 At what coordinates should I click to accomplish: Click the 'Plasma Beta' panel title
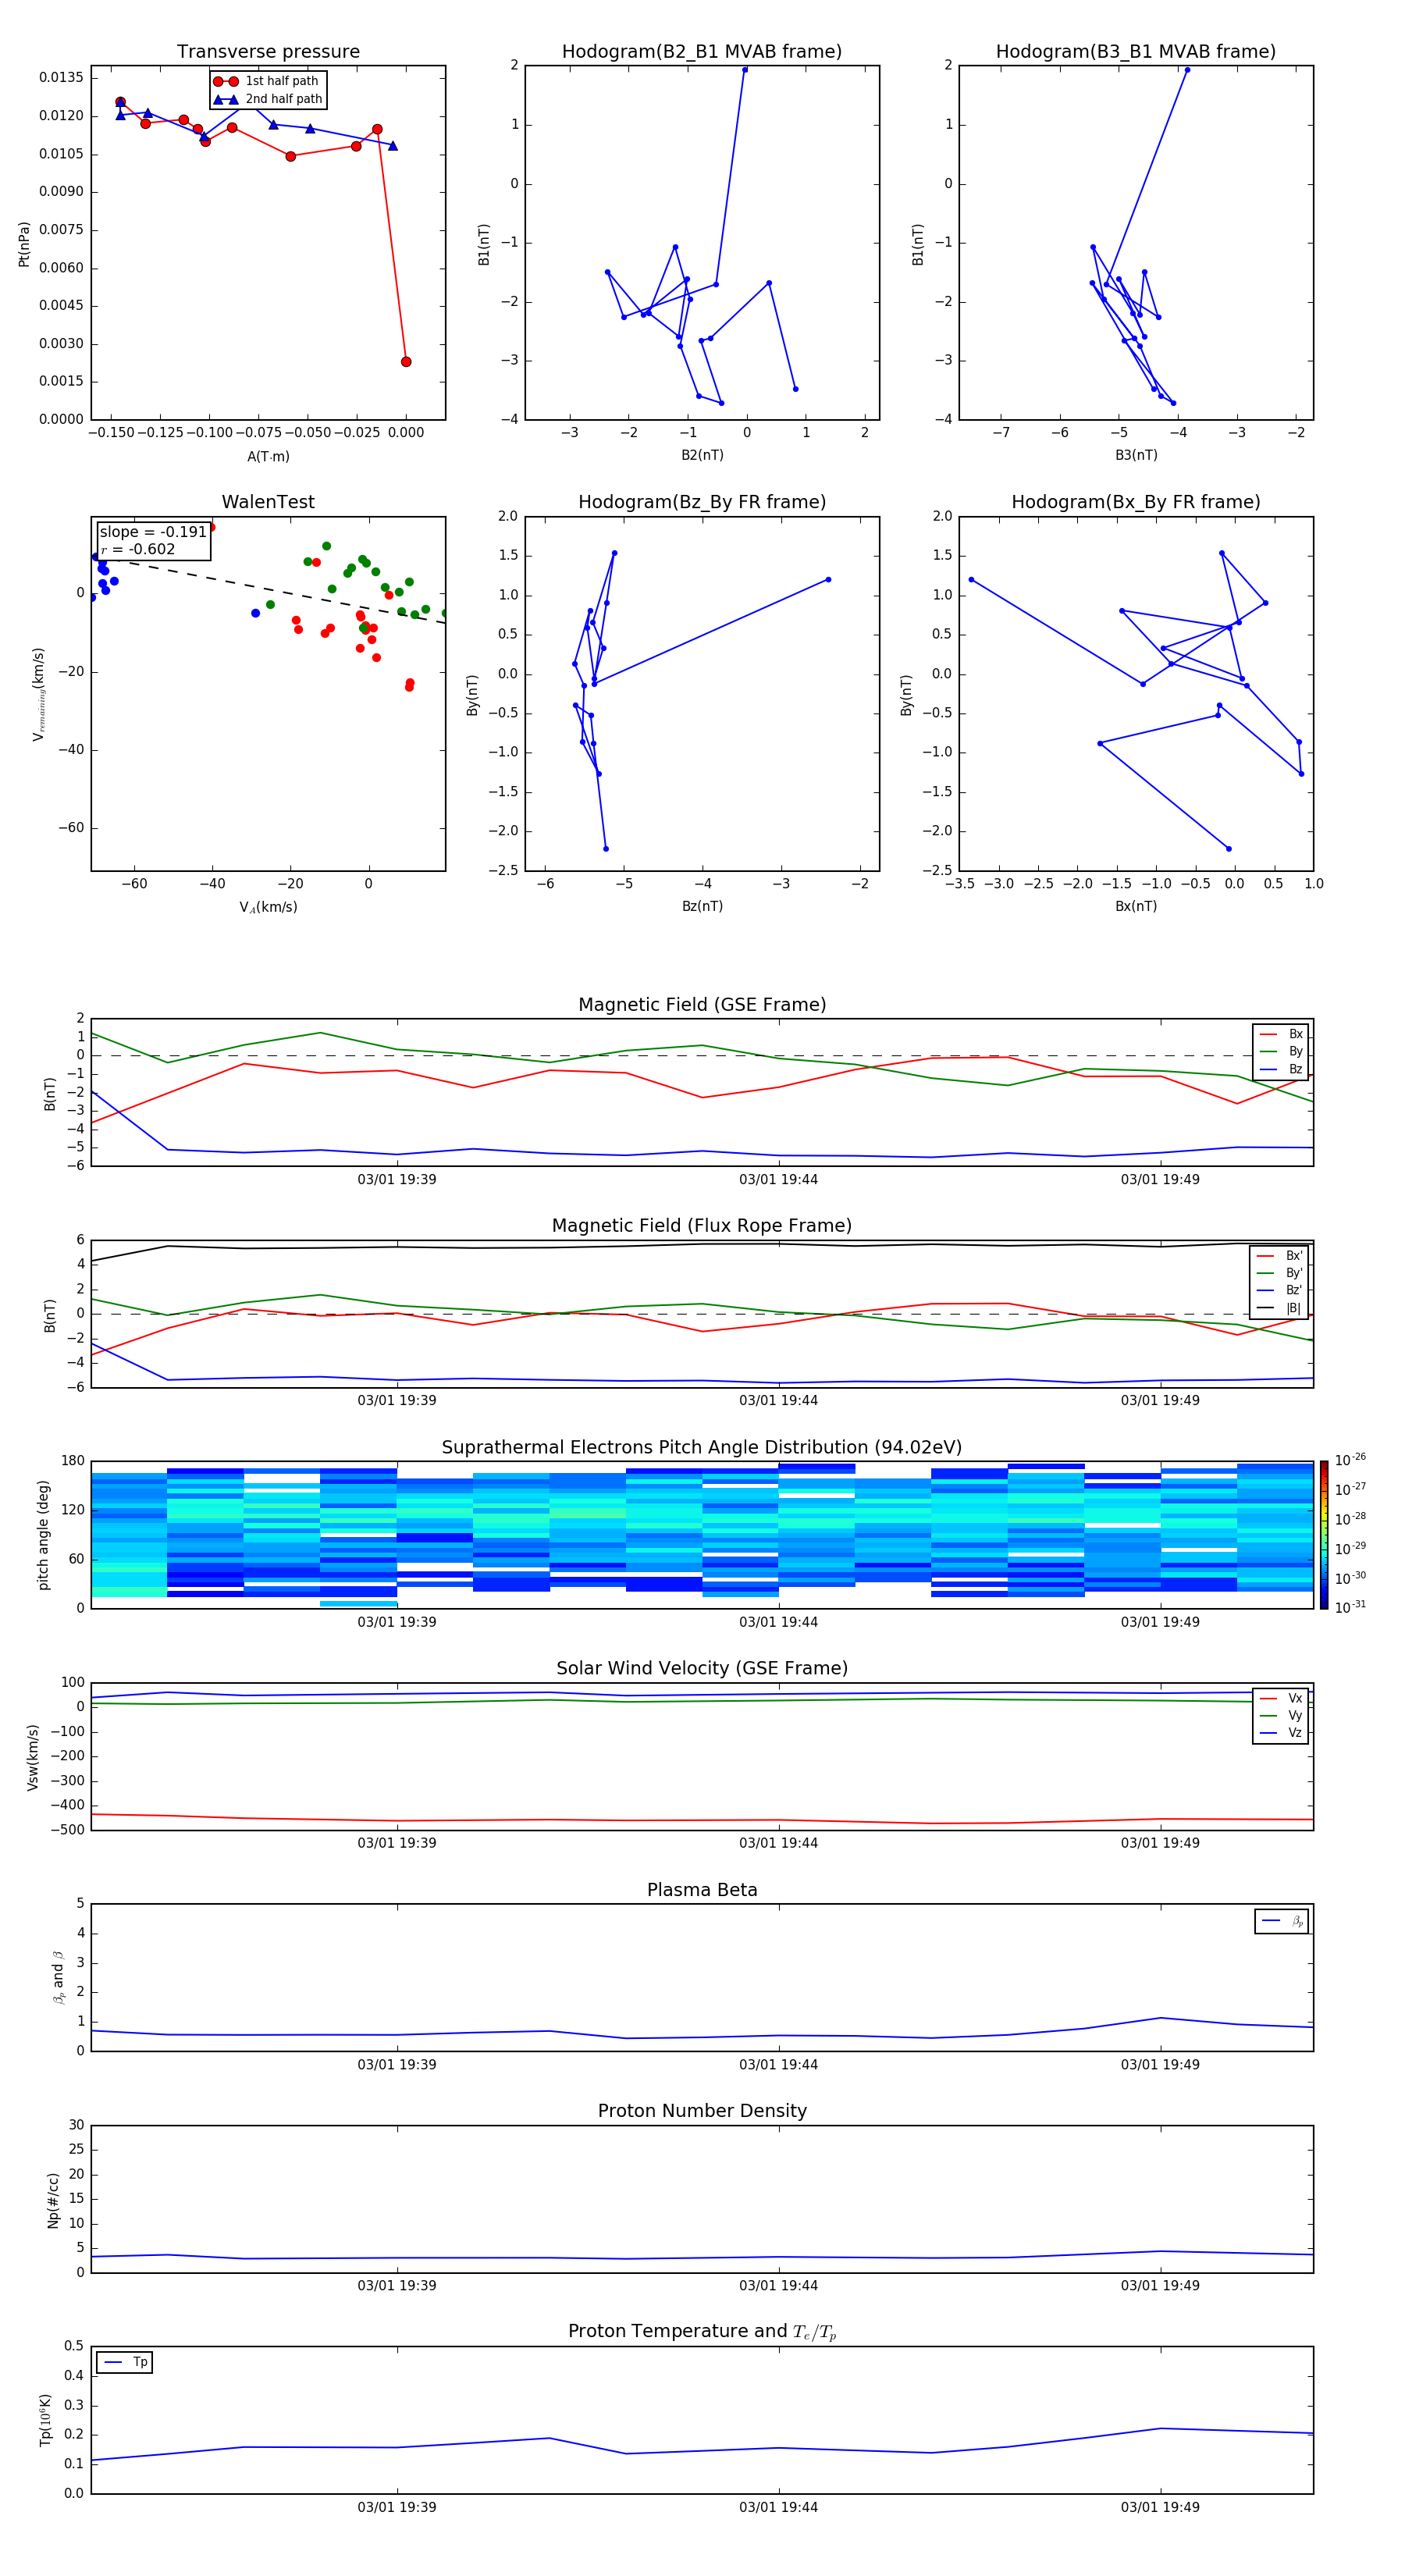(702, 1890)
